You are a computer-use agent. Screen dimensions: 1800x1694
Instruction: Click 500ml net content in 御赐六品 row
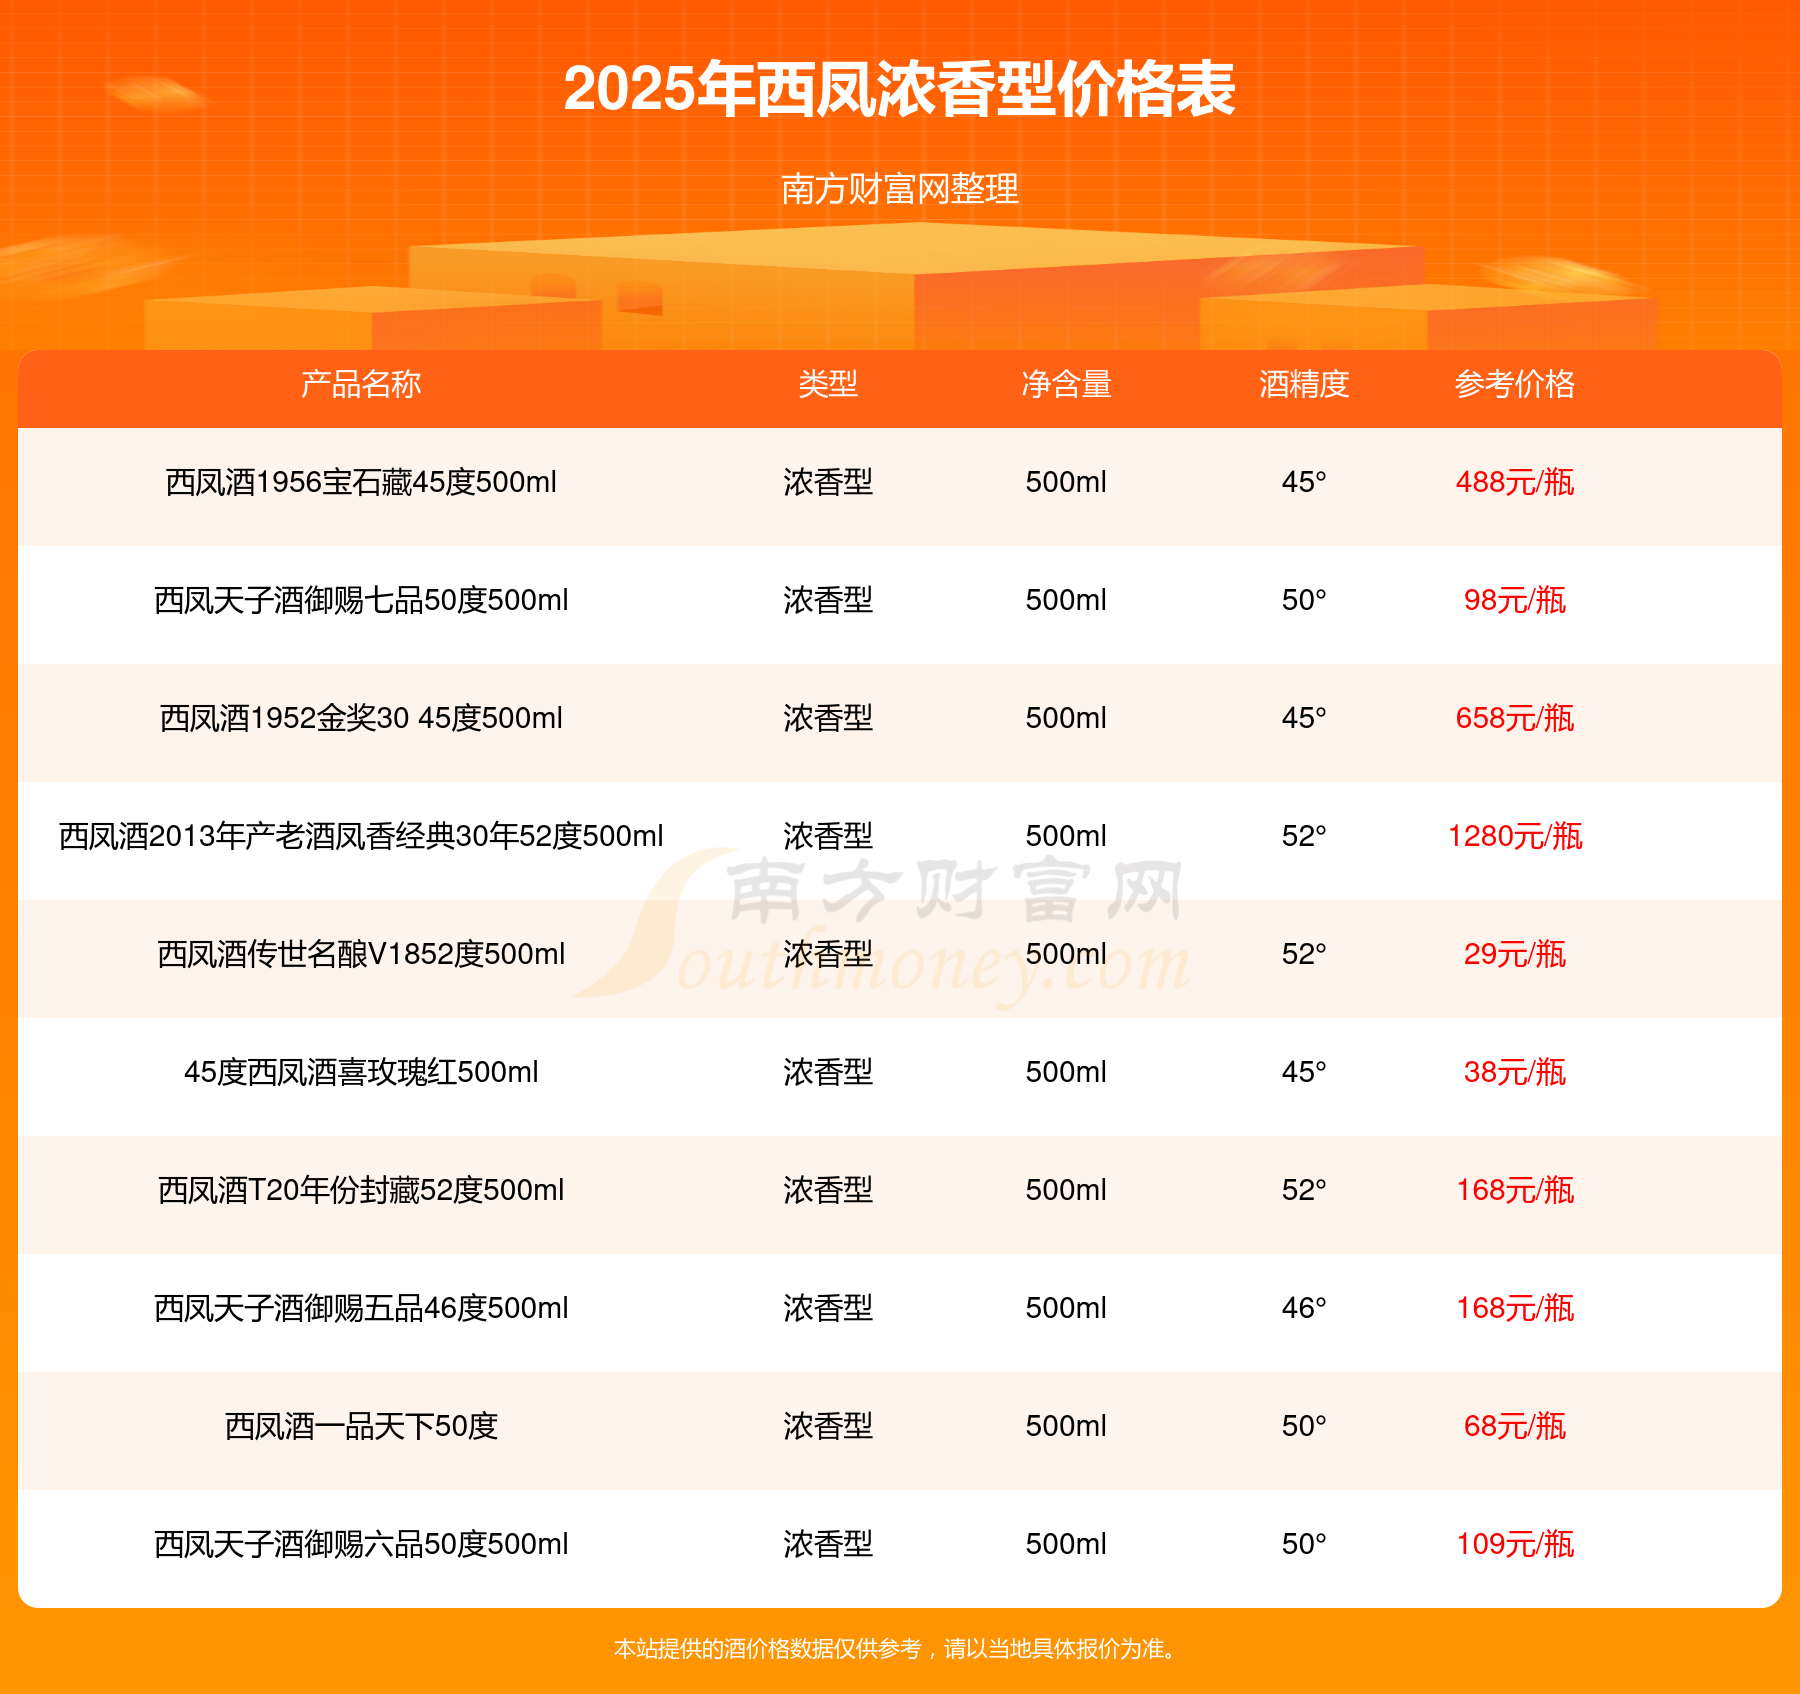[x=1066, y=1544]
